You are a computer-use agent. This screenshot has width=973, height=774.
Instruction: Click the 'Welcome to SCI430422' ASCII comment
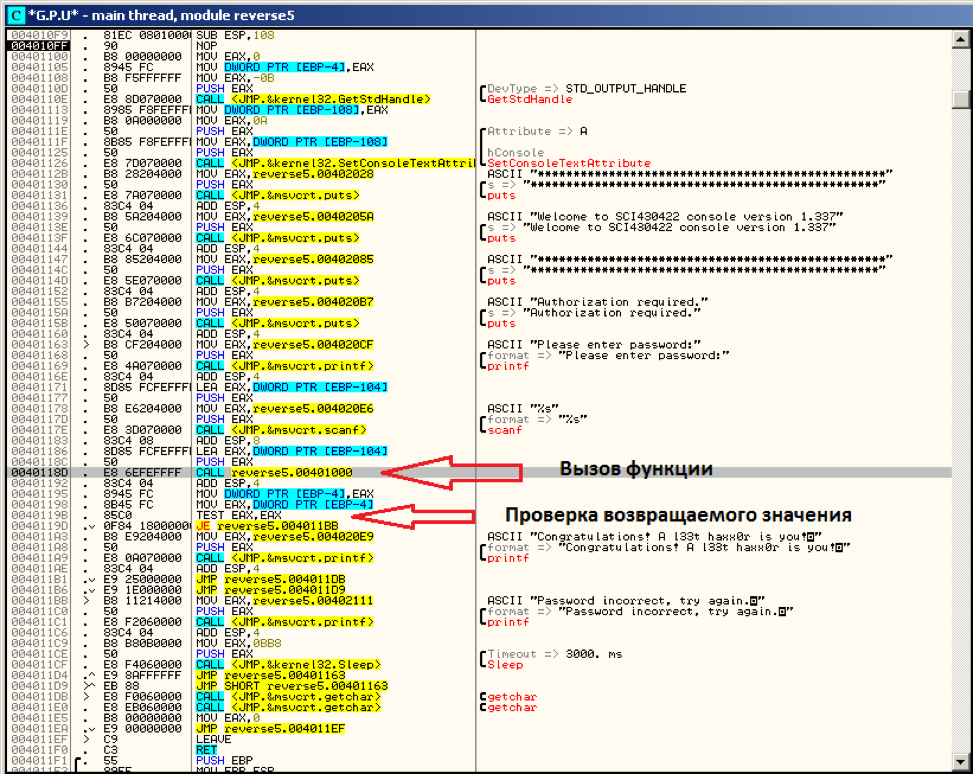pyautogui.click(x=665, y=217)
